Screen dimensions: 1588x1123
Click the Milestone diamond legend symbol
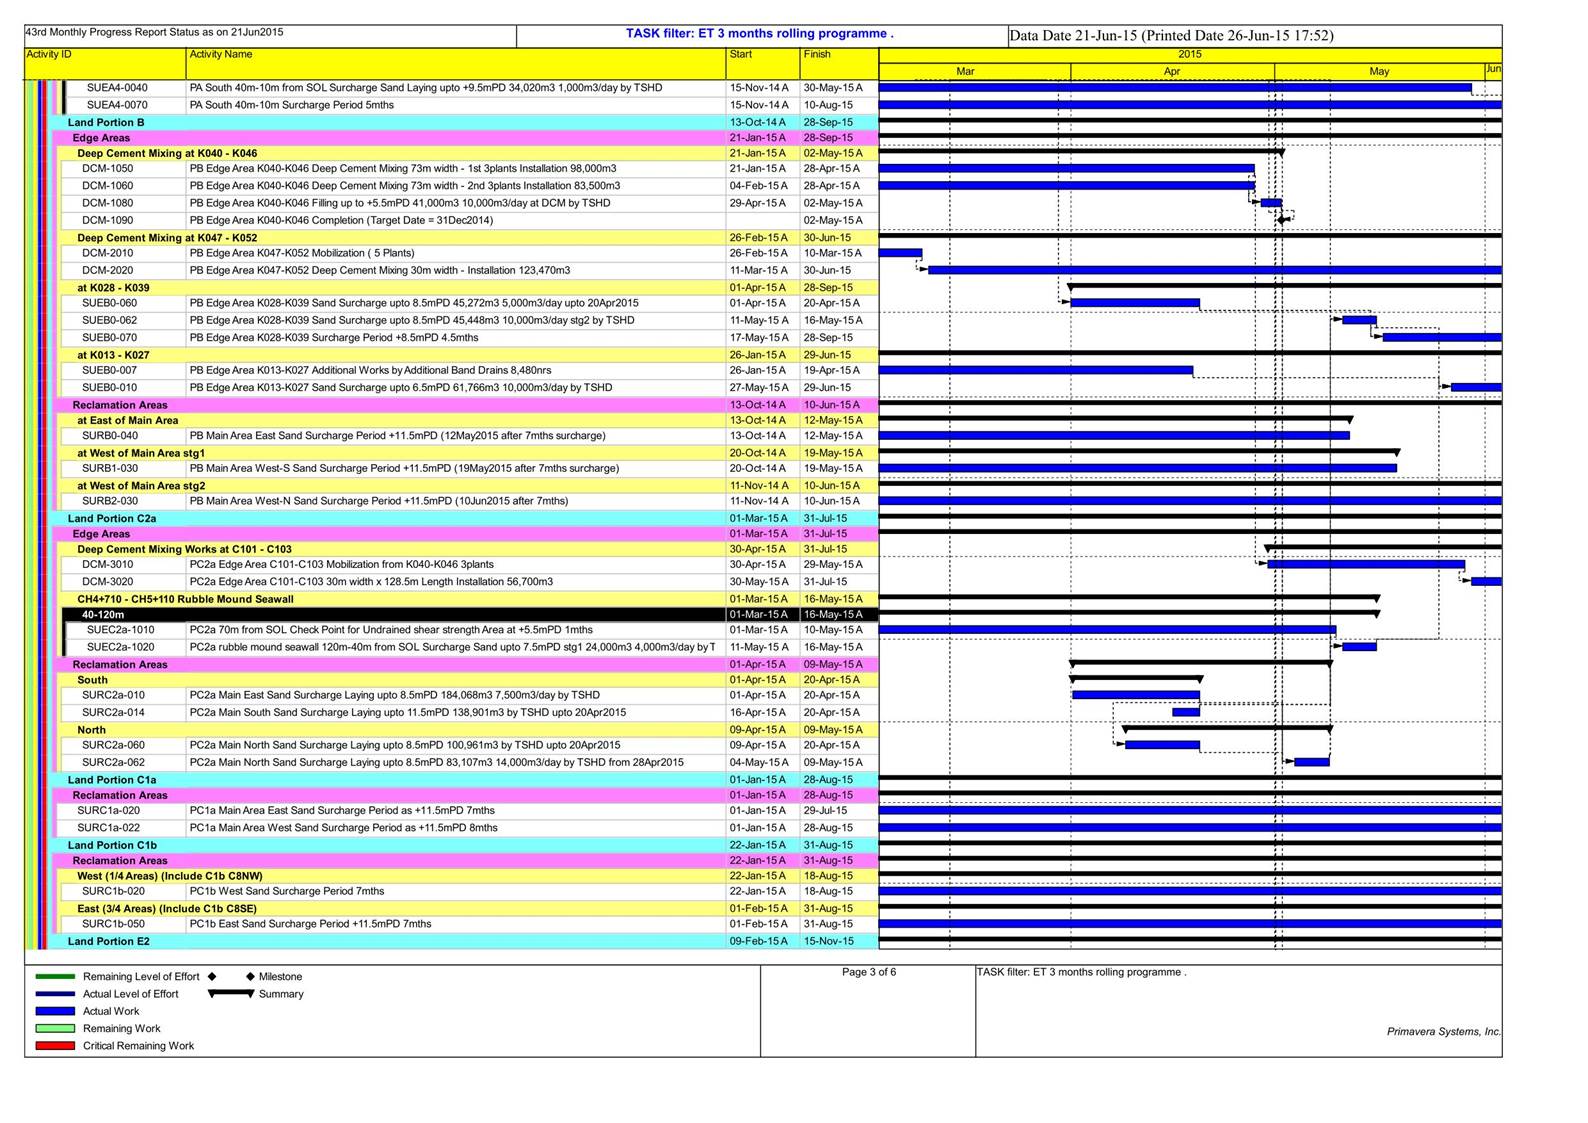coord(249,977)
